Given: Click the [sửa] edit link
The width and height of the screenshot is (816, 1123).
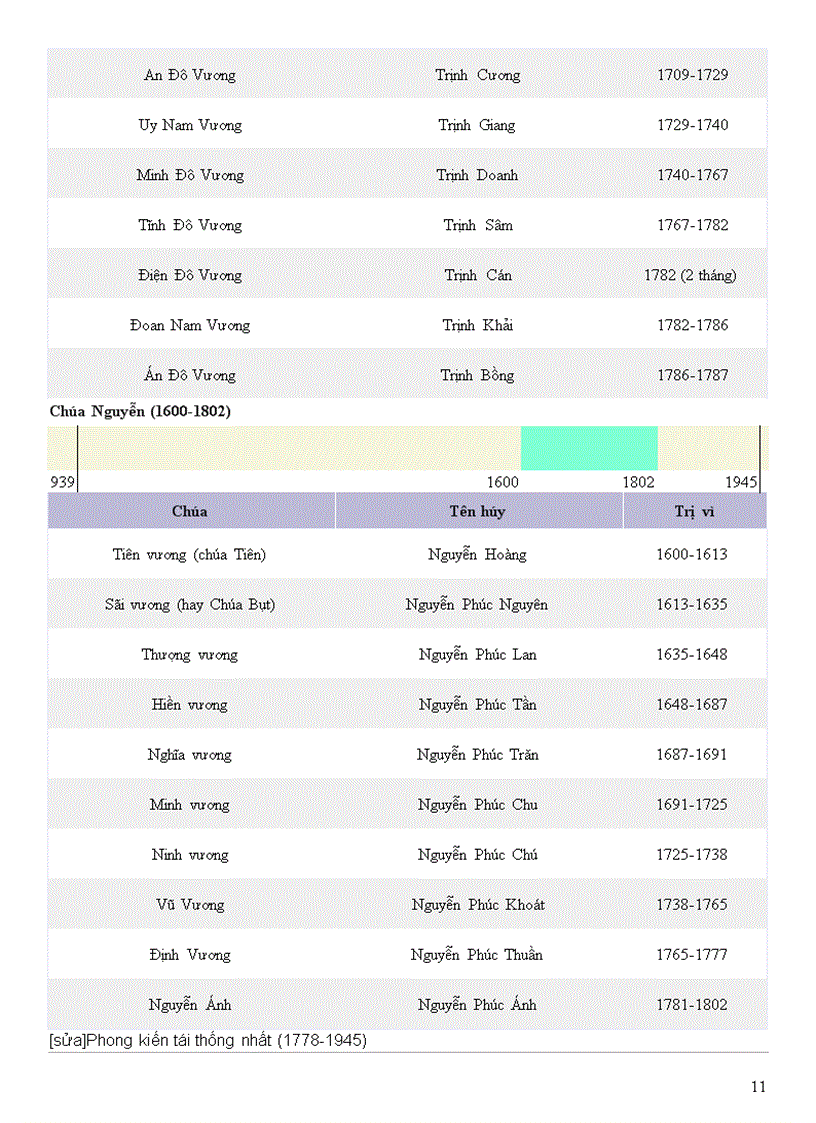Looking at the screenshot, I should (66, 1040).
